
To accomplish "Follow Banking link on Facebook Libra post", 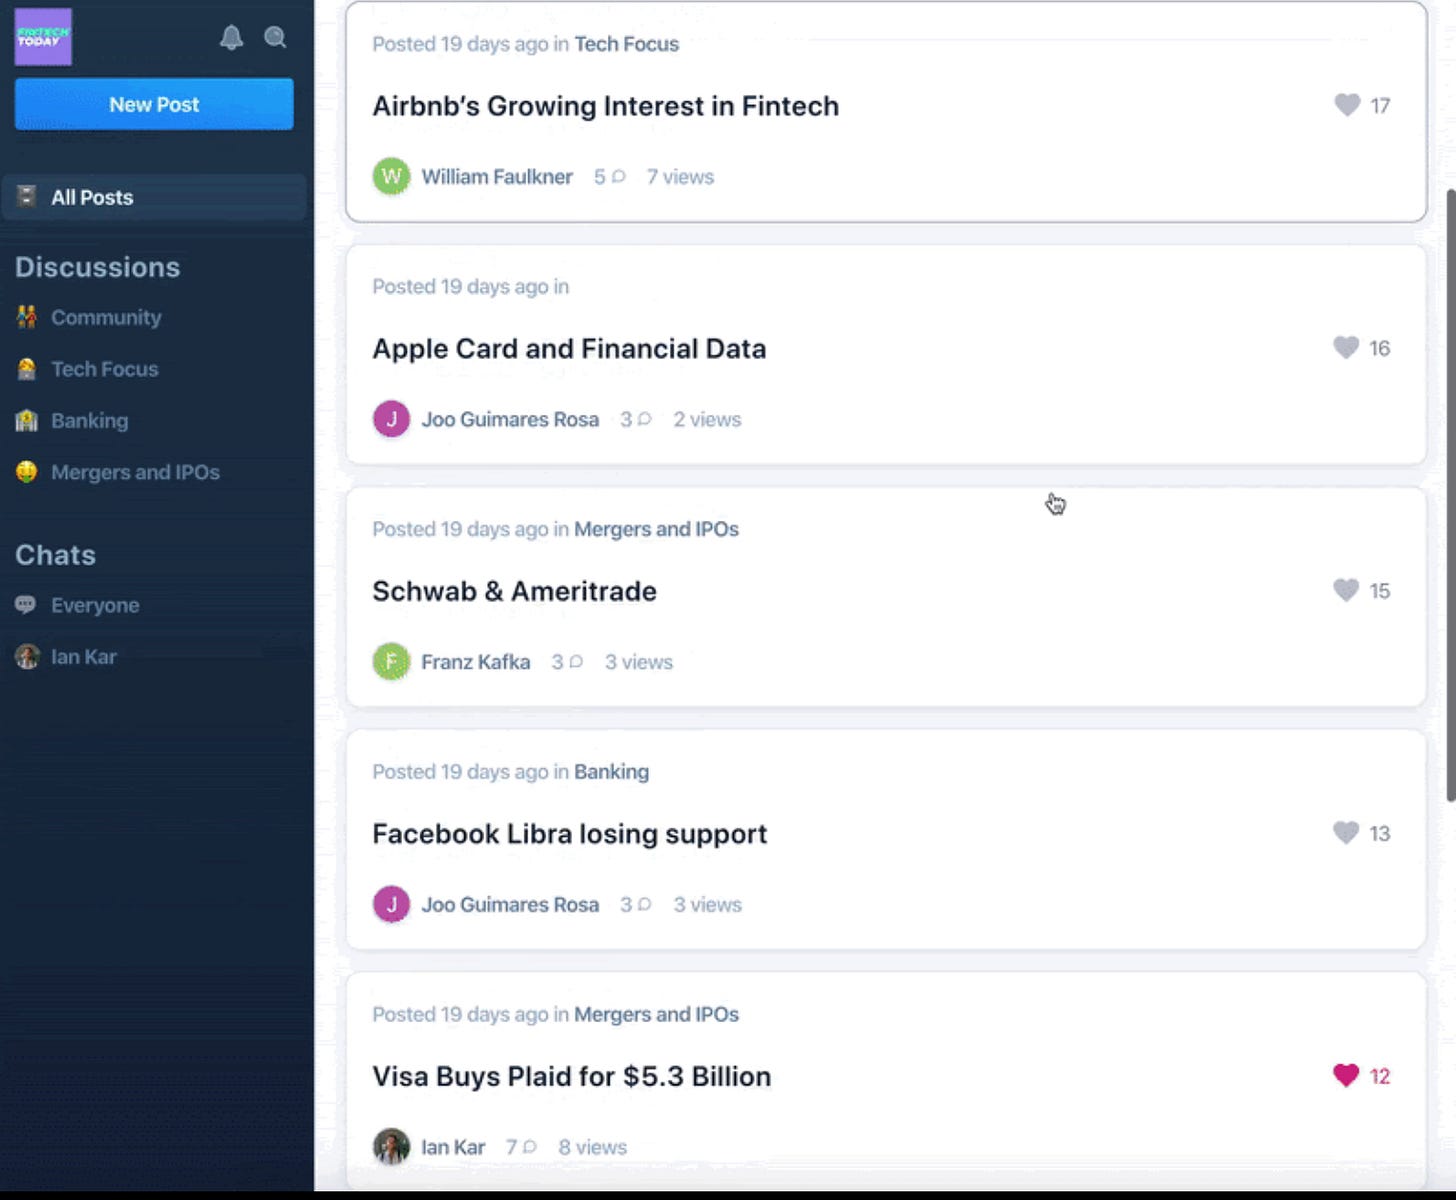I will point(611,772).
